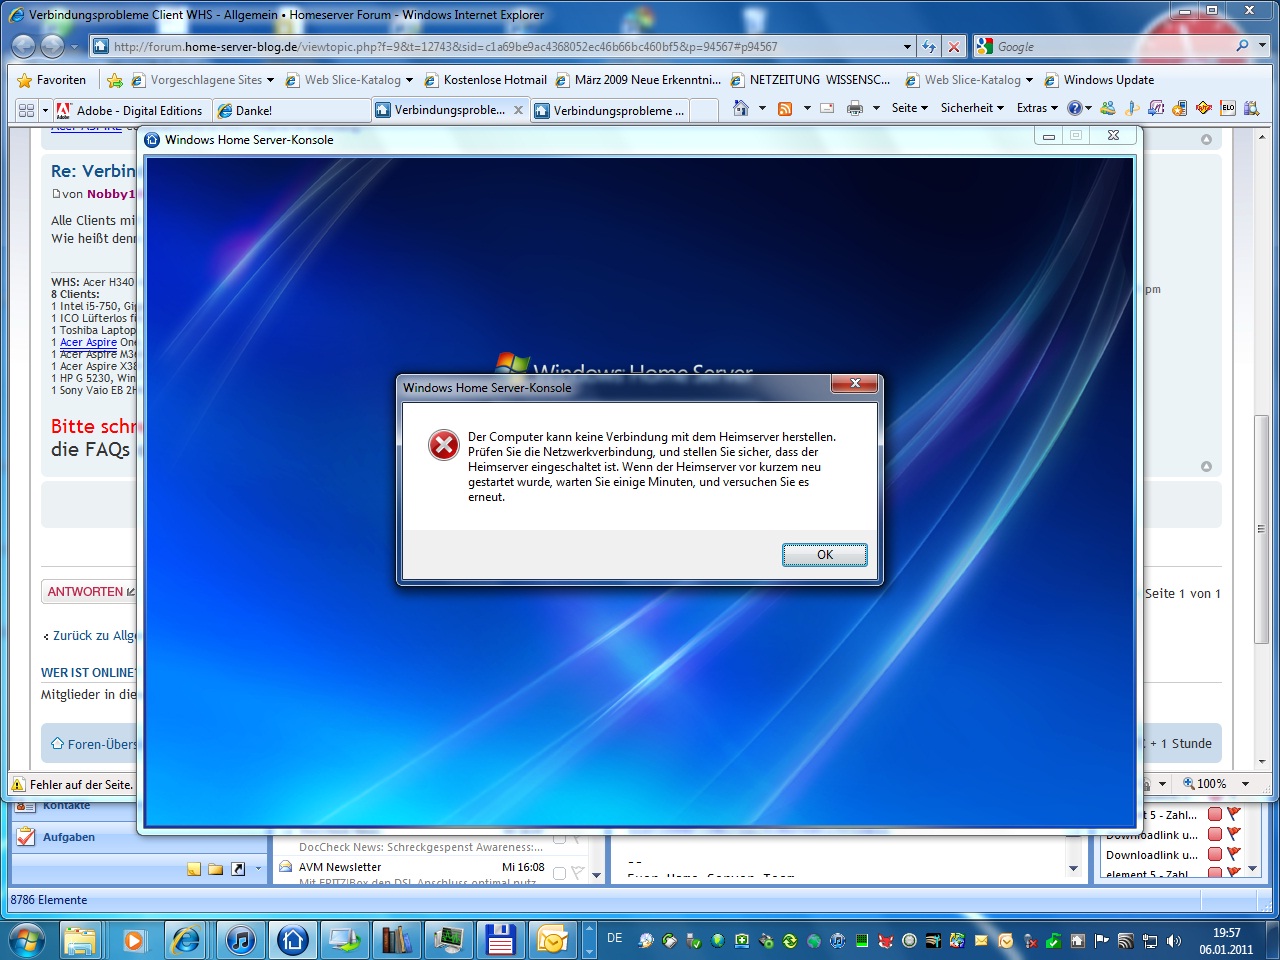This screenshot has height=960, width=1280.
Task: Click Fehler auf der Seite status warning
Action: click(x=72, y=785)
